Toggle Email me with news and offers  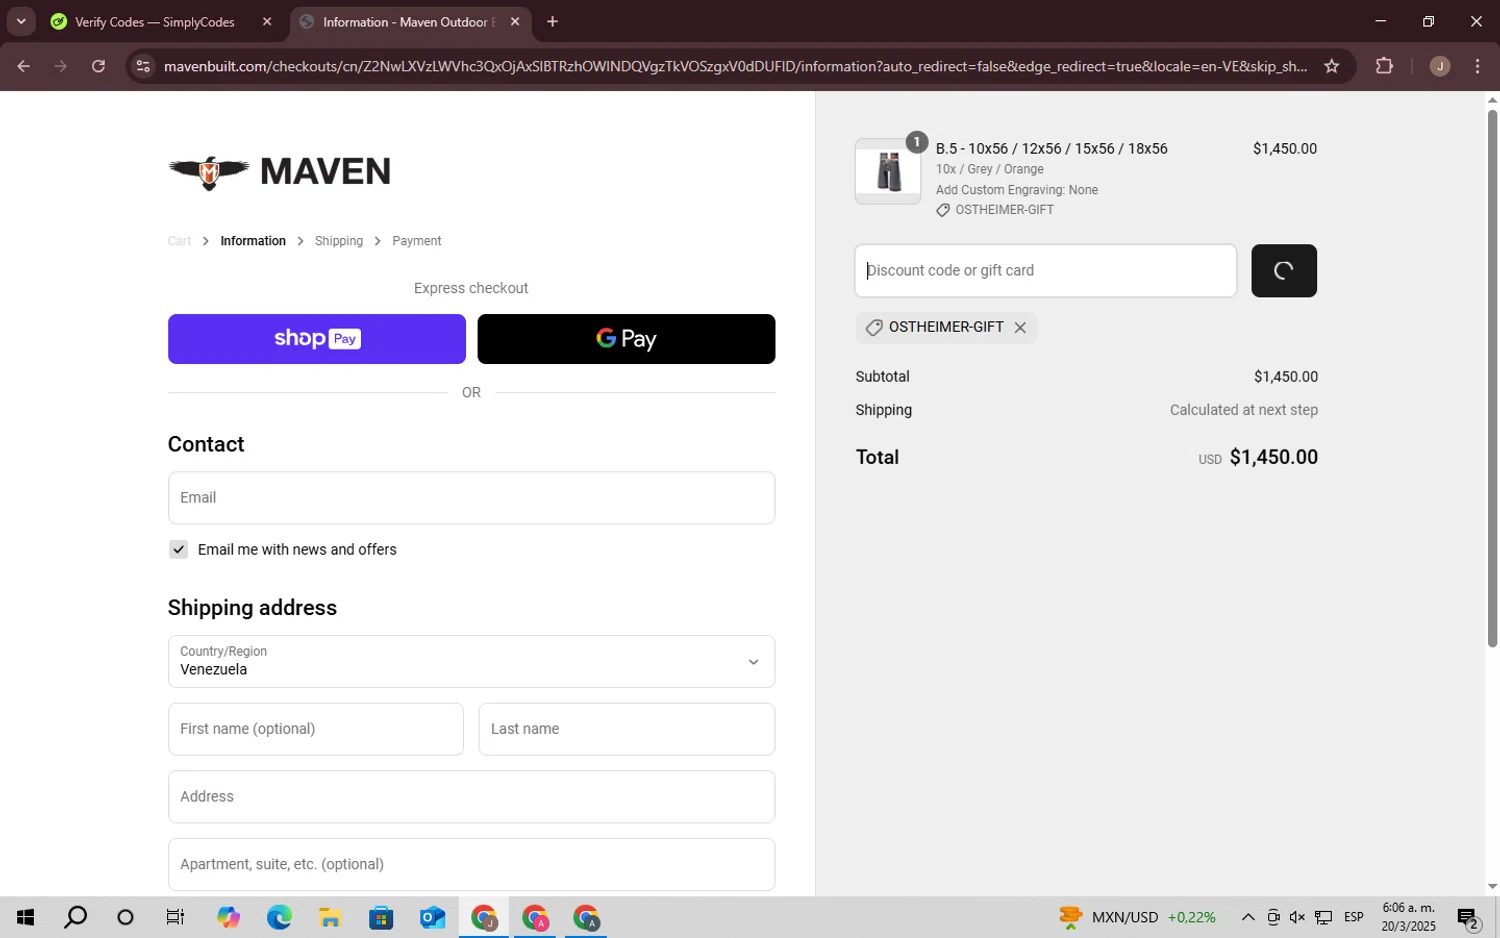178,550
